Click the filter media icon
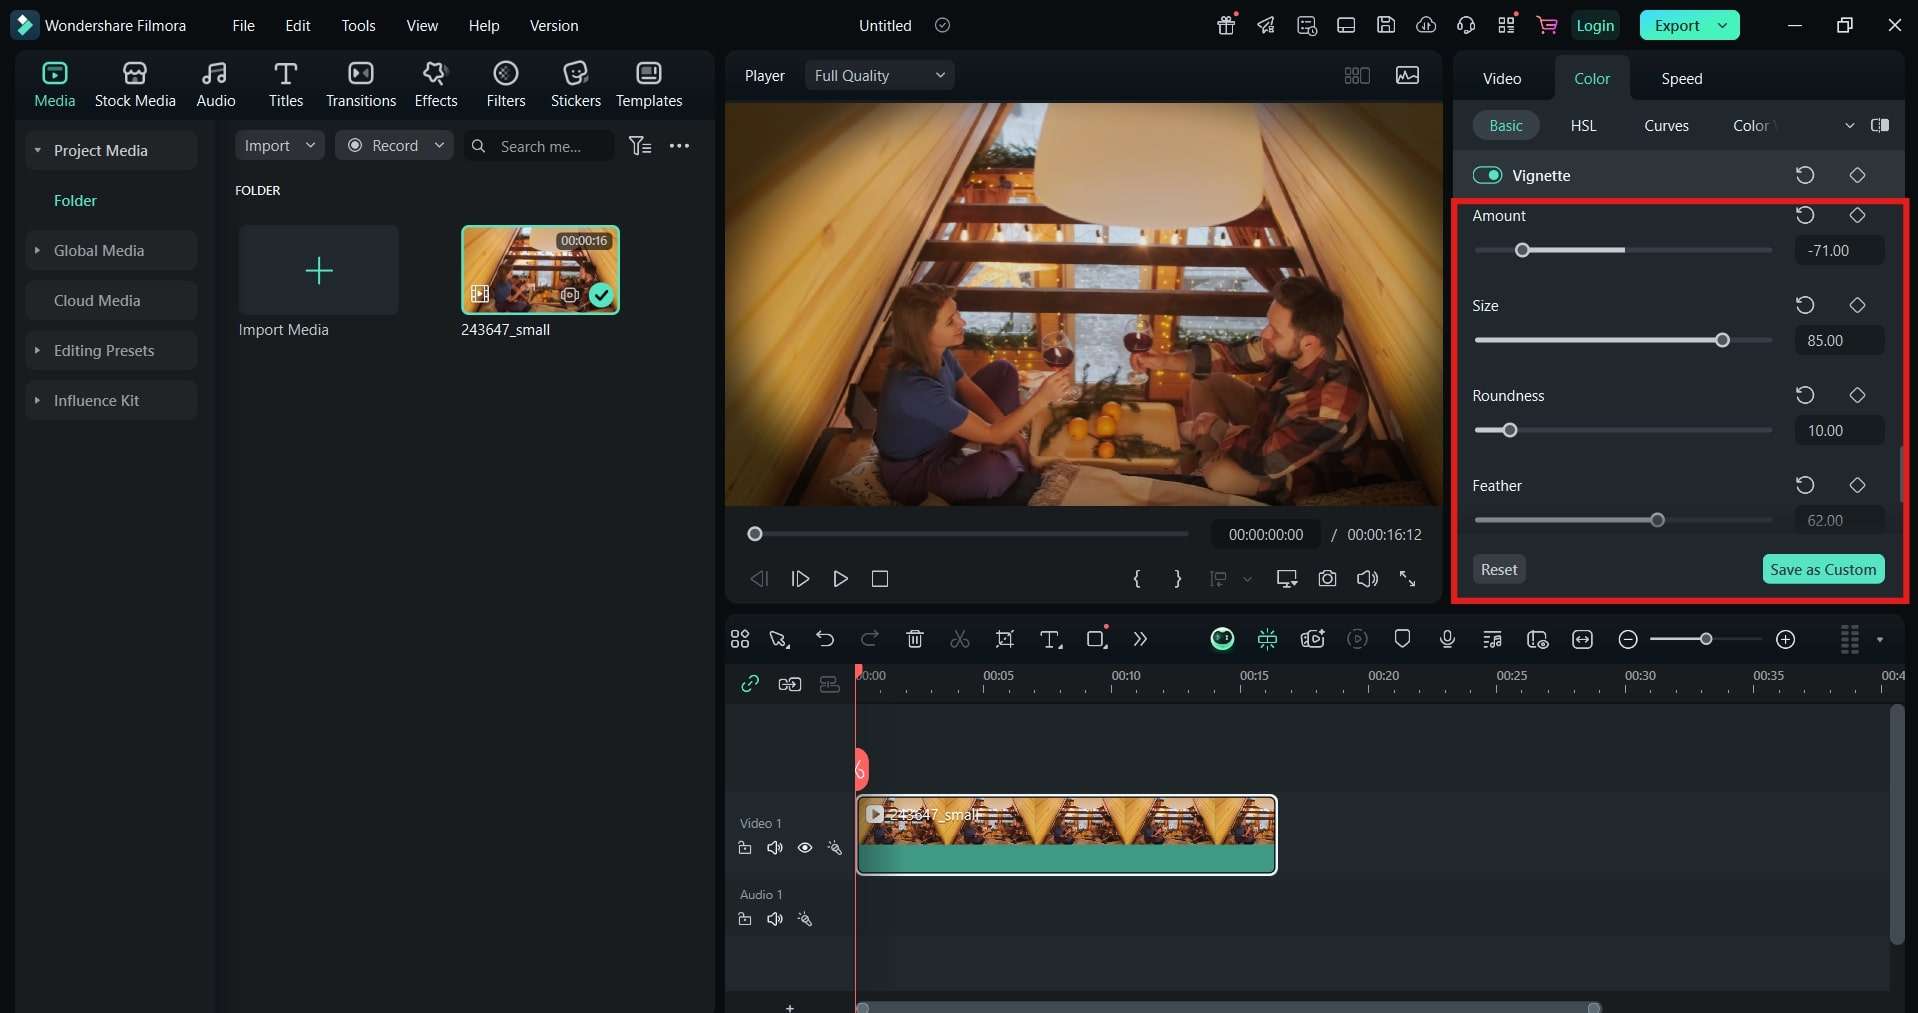The height and width of the screenshot is (1013, 1918). click(x=640, y=146)
